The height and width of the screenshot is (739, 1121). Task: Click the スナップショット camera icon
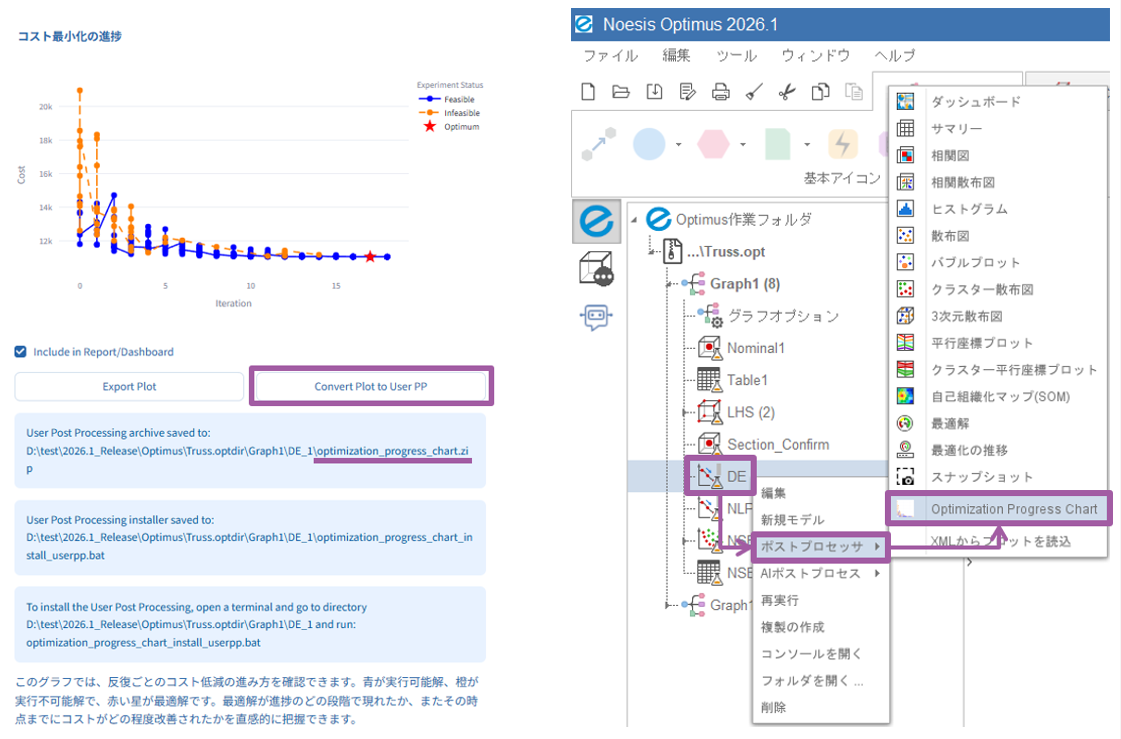[x=905, y=477]
